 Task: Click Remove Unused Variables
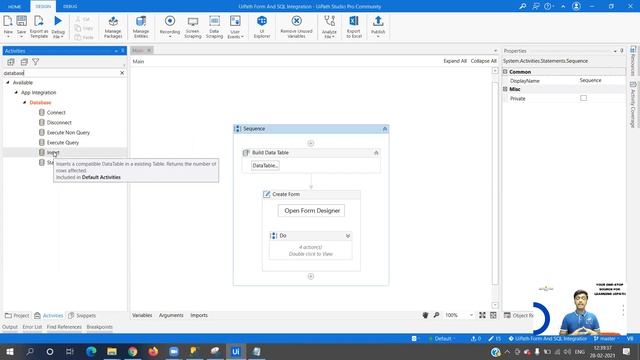coord(296,27)
